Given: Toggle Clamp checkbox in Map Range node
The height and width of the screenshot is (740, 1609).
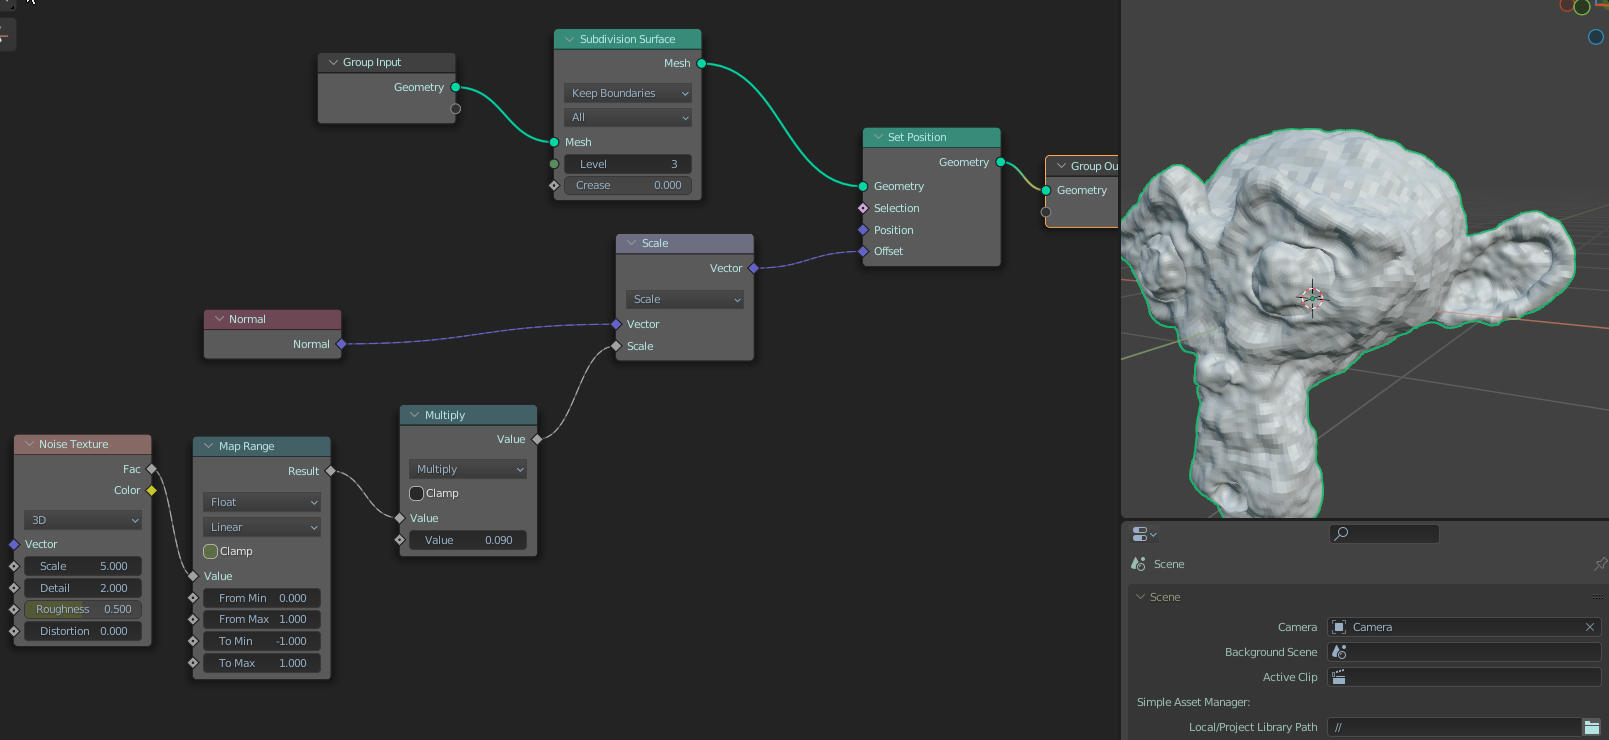Looking at the screenshot, I should [211, 551].
